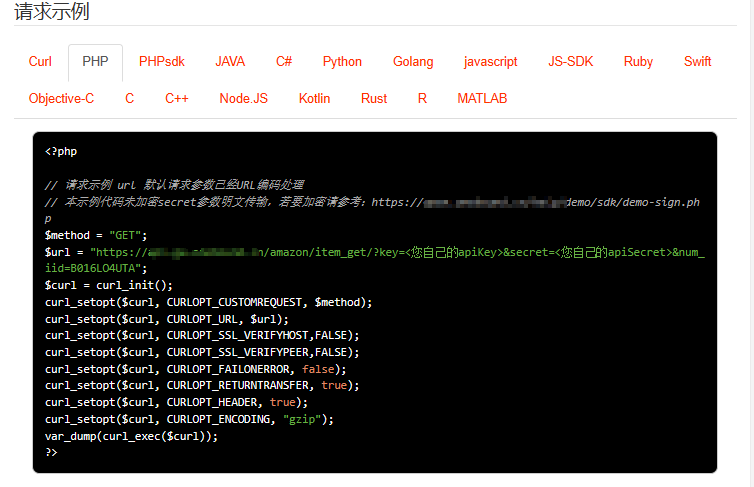Open the C++ example tab
The image size is (754, 487).
click(x=176, y=99)
